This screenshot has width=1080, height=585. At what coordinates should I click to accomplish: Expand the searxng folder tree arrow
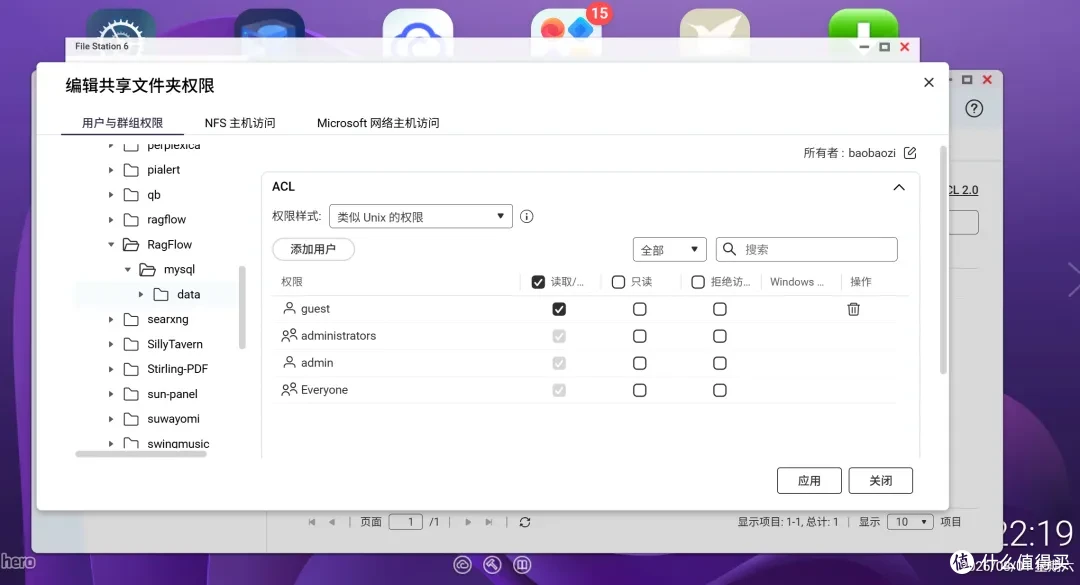(111, 320)
